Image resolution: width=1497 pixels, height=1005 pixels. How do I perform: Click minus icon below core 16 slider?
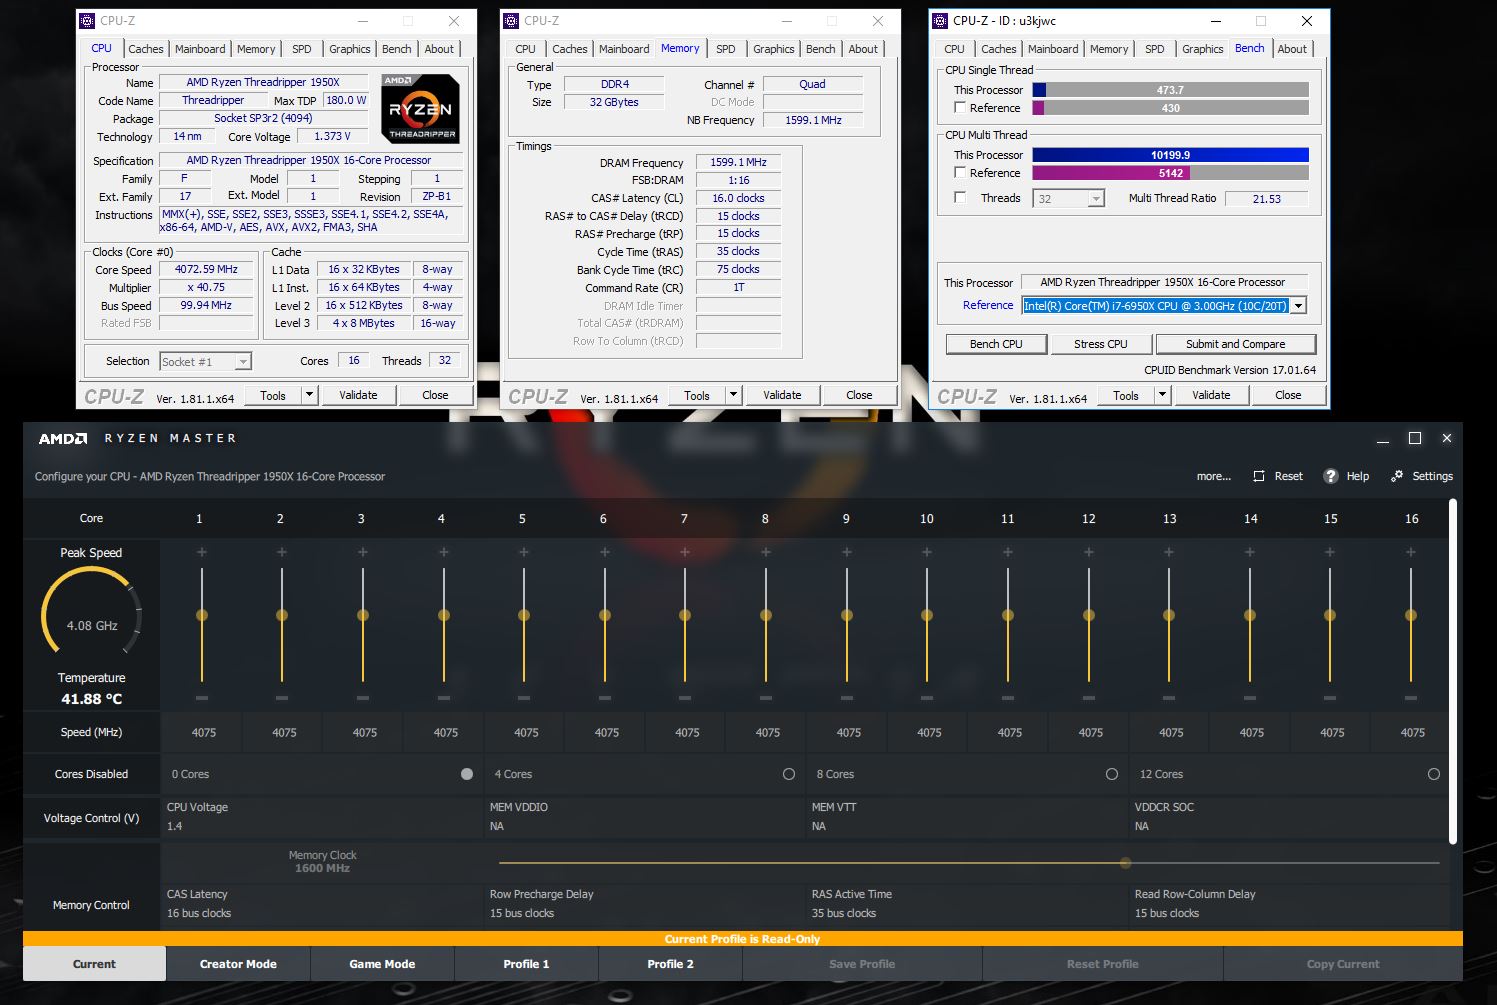(x=1411, y=698)
